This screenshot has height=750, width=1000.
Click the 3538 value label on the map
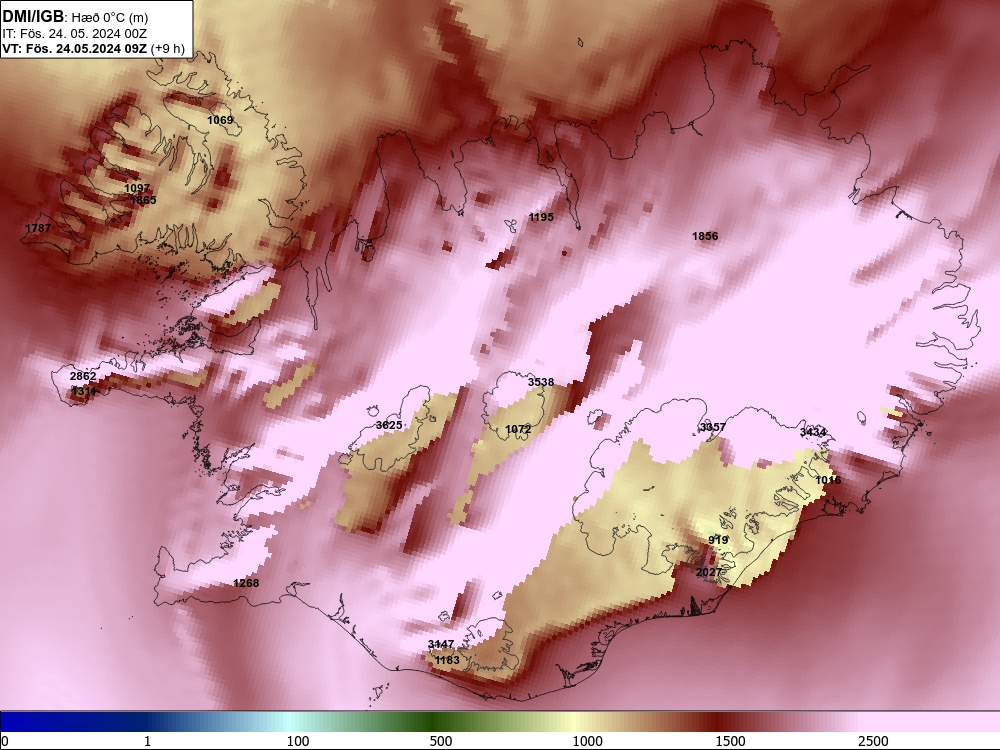[541, 382]
